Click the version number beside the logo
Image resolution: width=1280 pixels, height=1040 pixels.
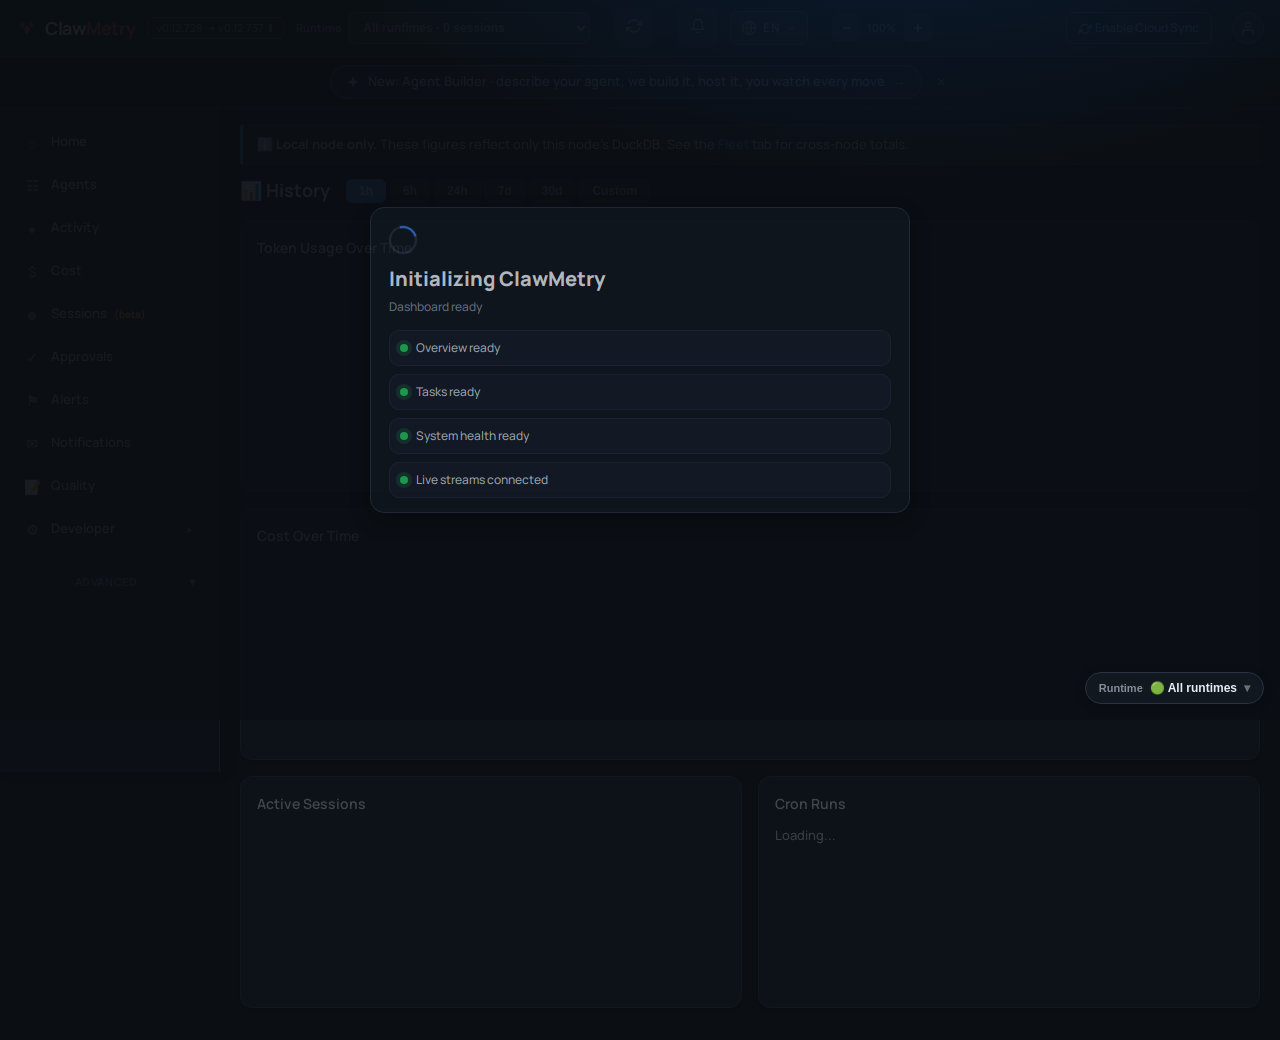pyautogui.click(x=214, y=28)
